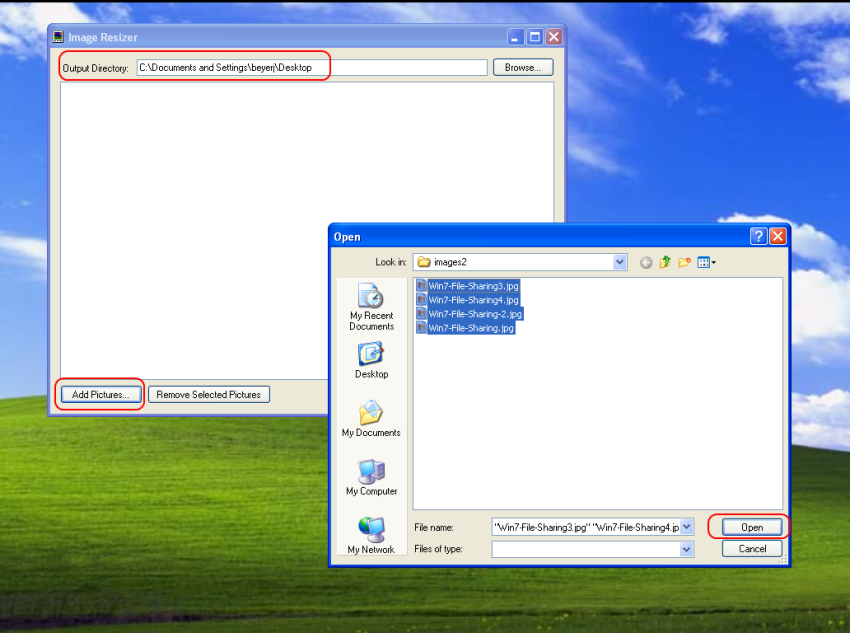850x633 pixels.
Task: Expand the Files of type dropdown arrow
Action: pos(686,550)
